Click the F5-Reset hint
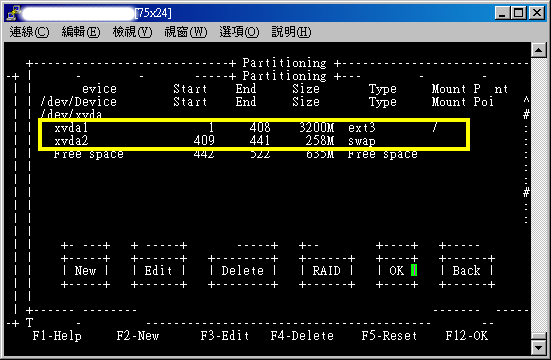 coord(389,336)
